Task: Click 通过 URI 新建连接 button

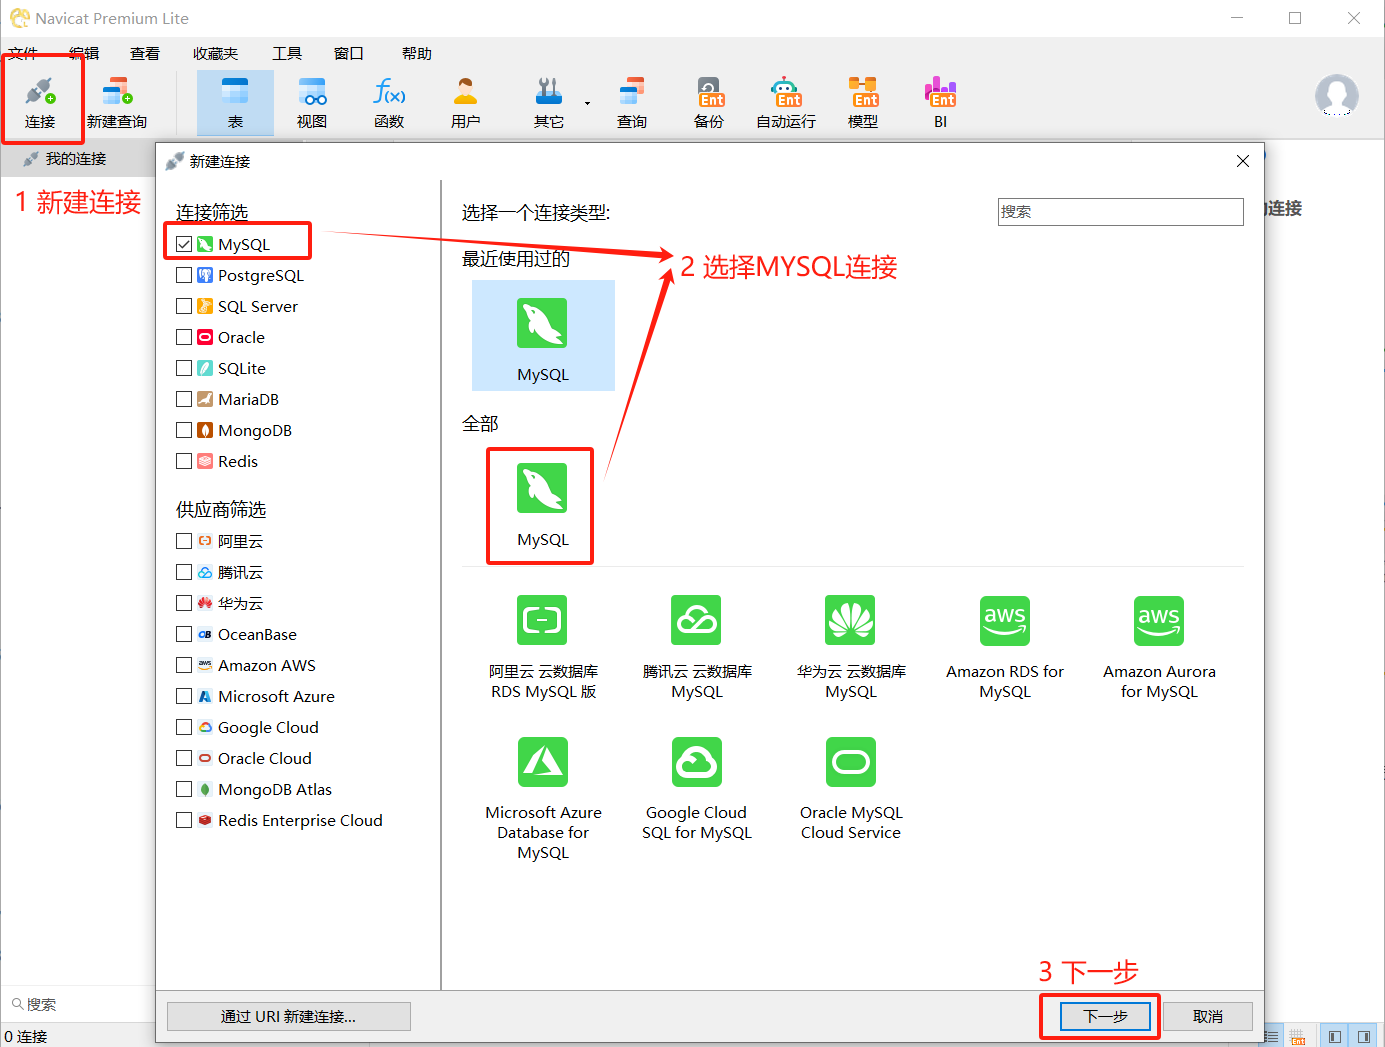Action: pos(288,1016)
